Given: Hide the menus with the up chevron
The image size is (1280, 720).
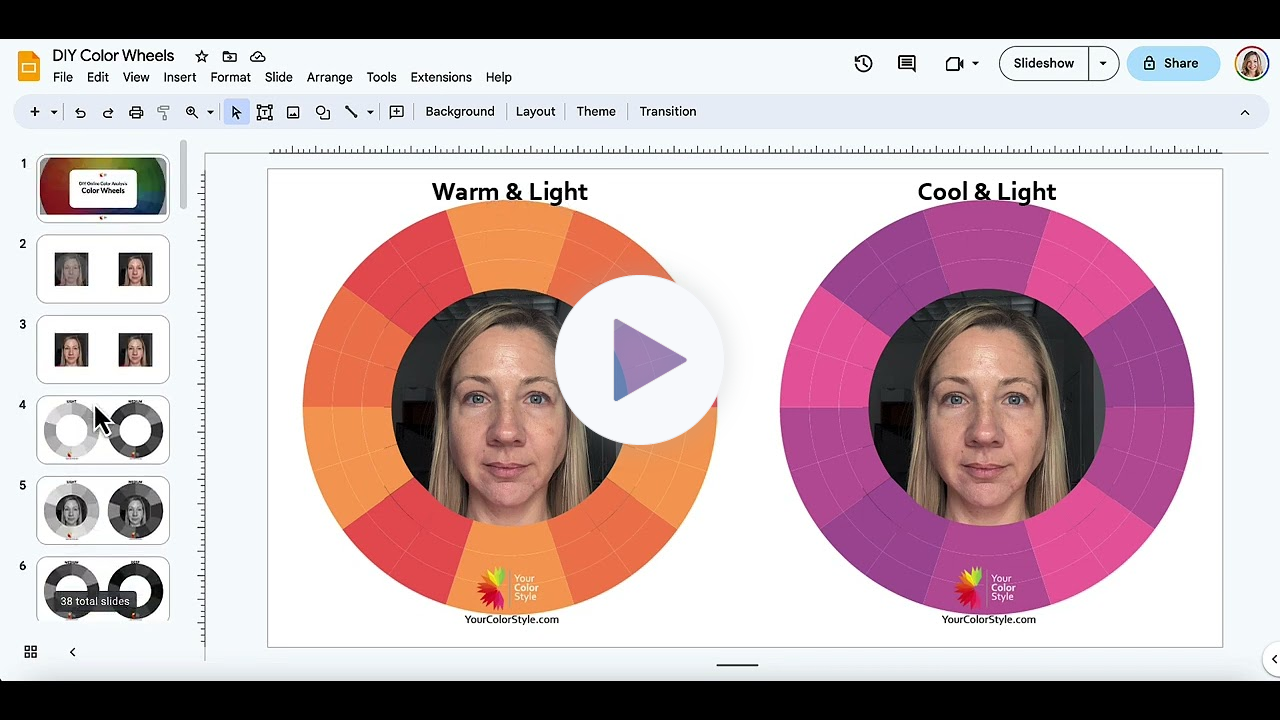Looking at the screenshot, I should pos(1245,112).
